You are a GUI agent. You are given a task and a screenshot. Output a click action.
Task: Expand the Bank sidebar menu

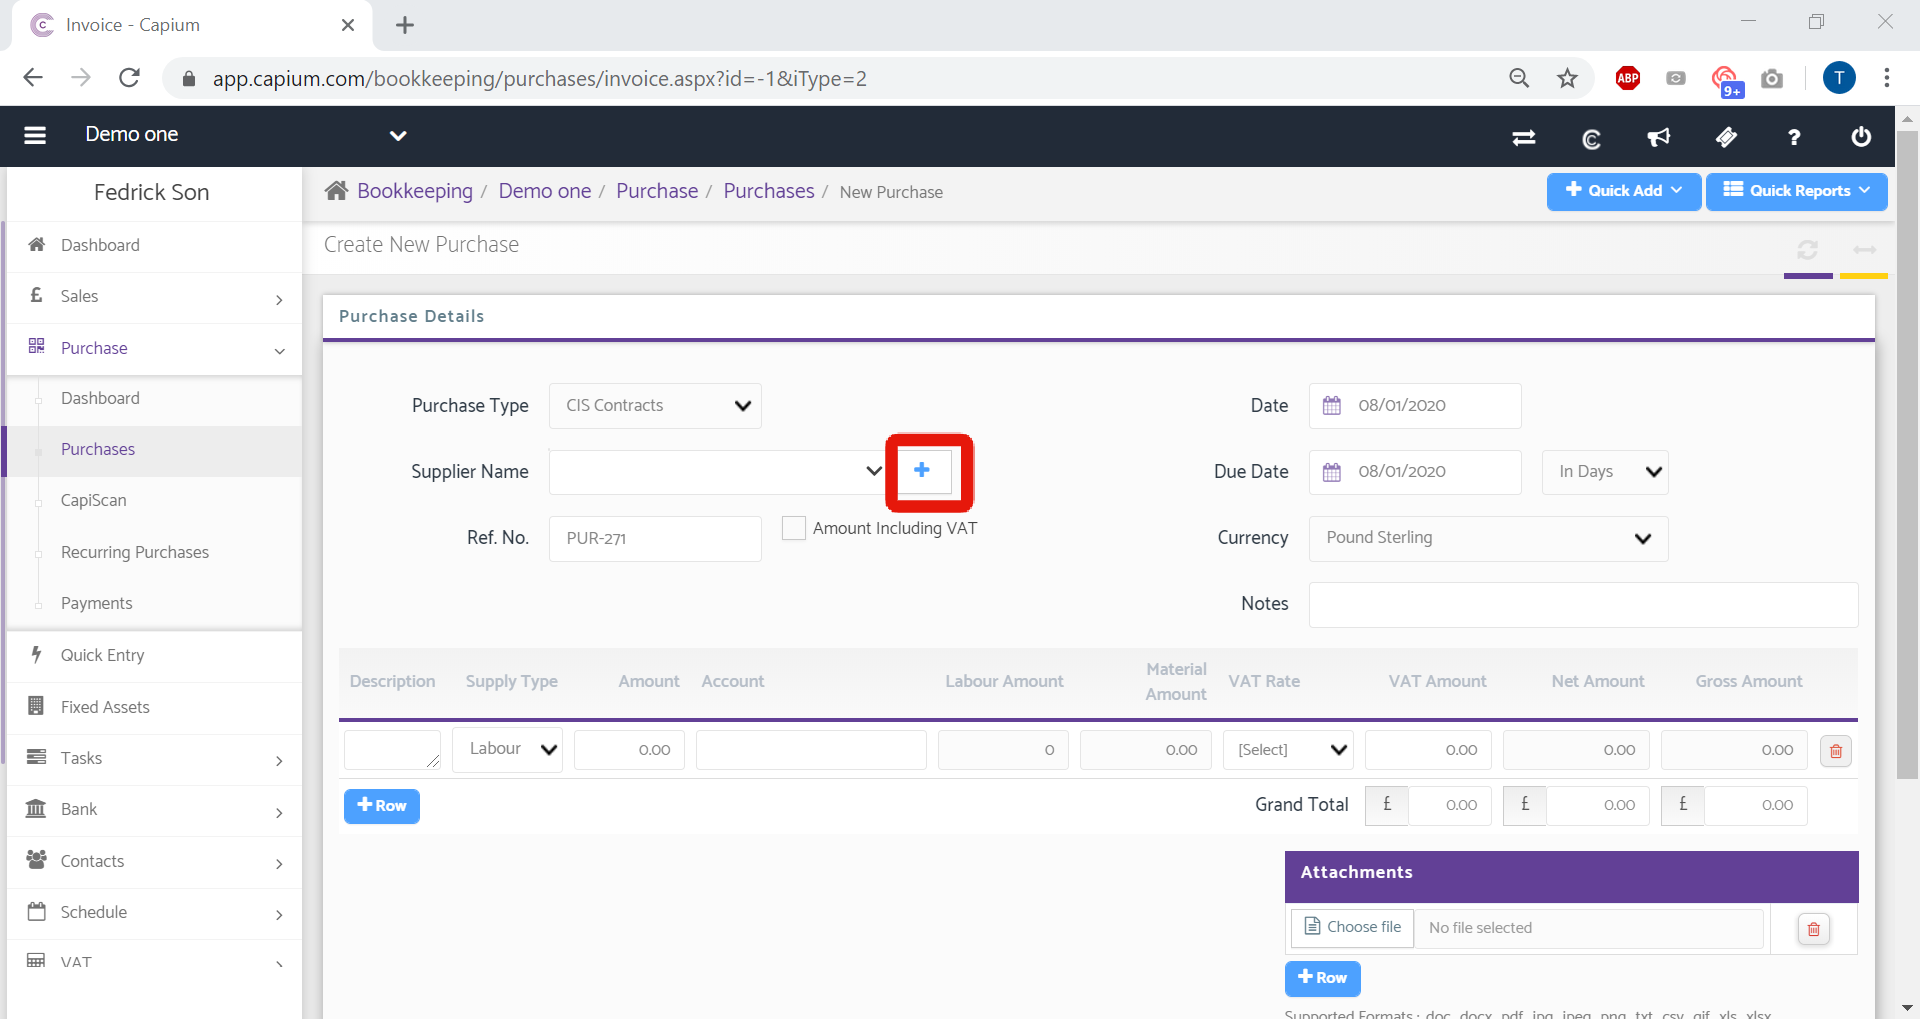[x=155, y=810]
